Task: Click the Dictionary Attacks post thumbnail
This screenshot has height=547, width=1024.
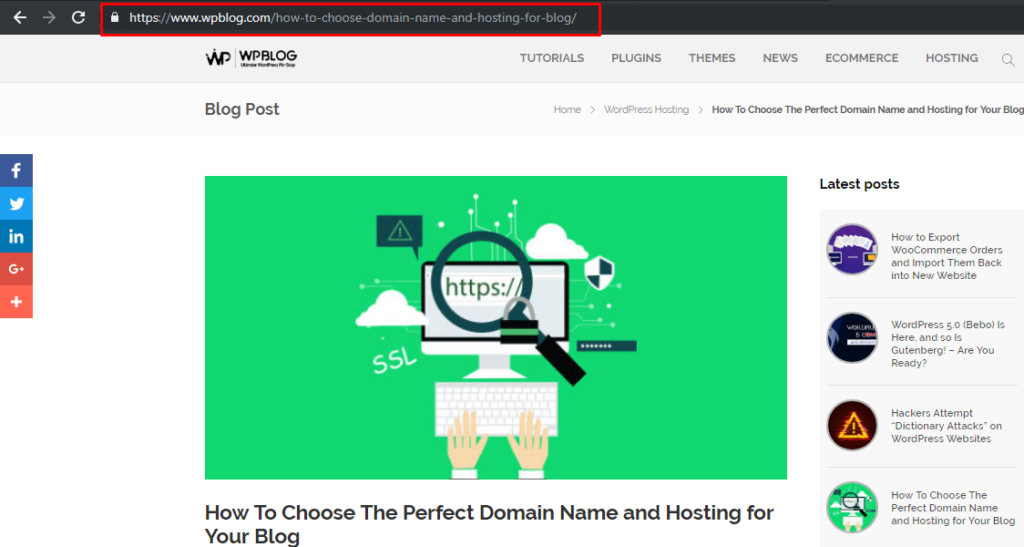Action: tap(852, 426)
